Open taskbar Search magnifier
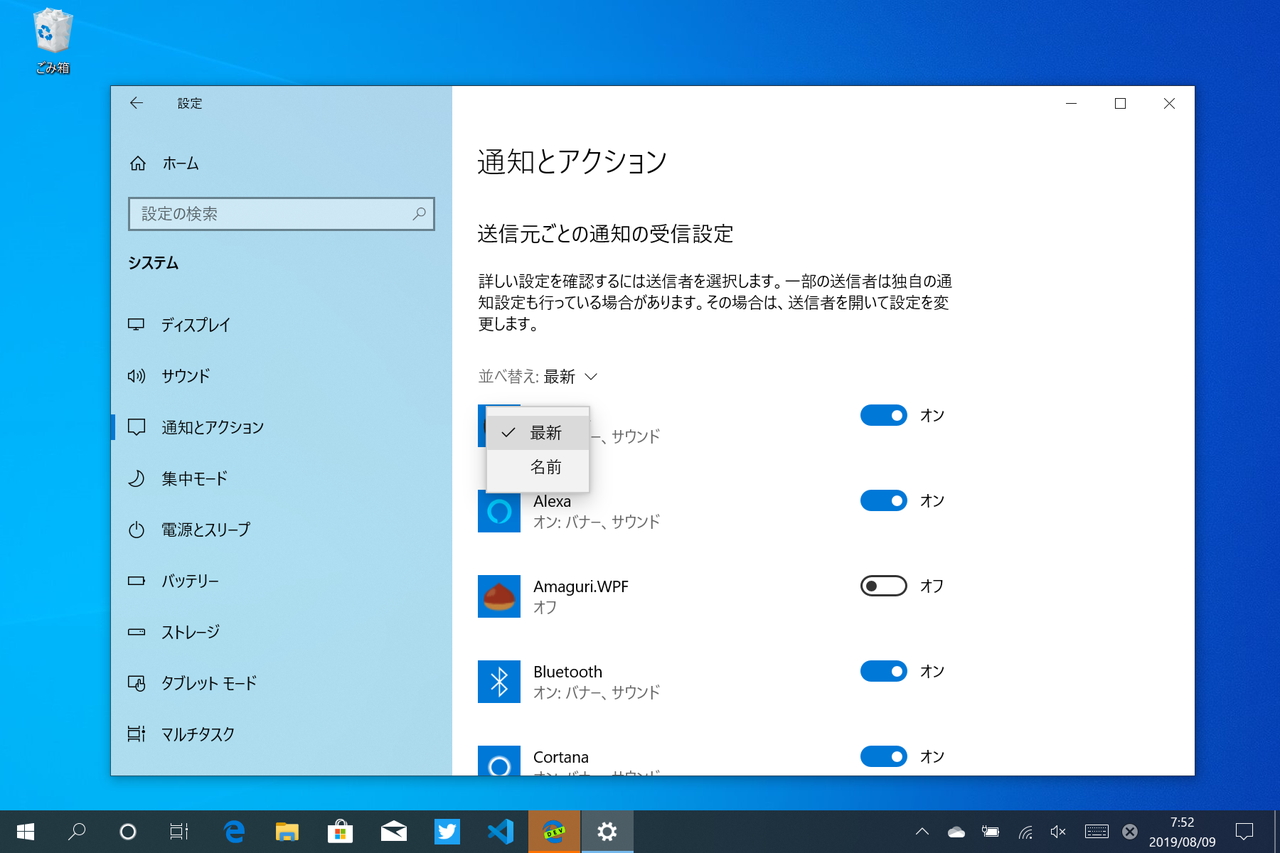 click(x=77, y=831)
